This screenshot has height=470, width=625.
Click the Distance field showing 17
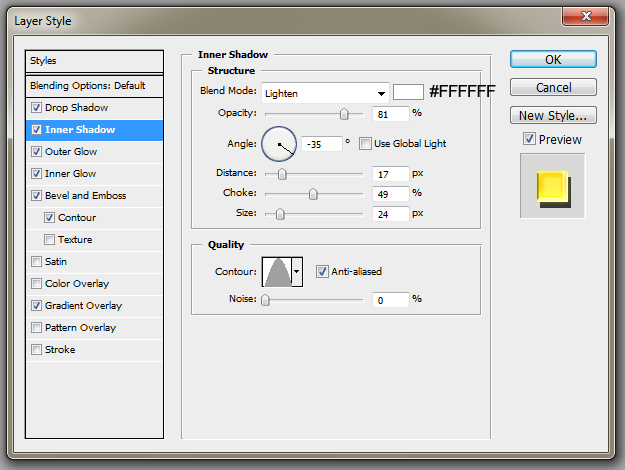coord(391,174)
